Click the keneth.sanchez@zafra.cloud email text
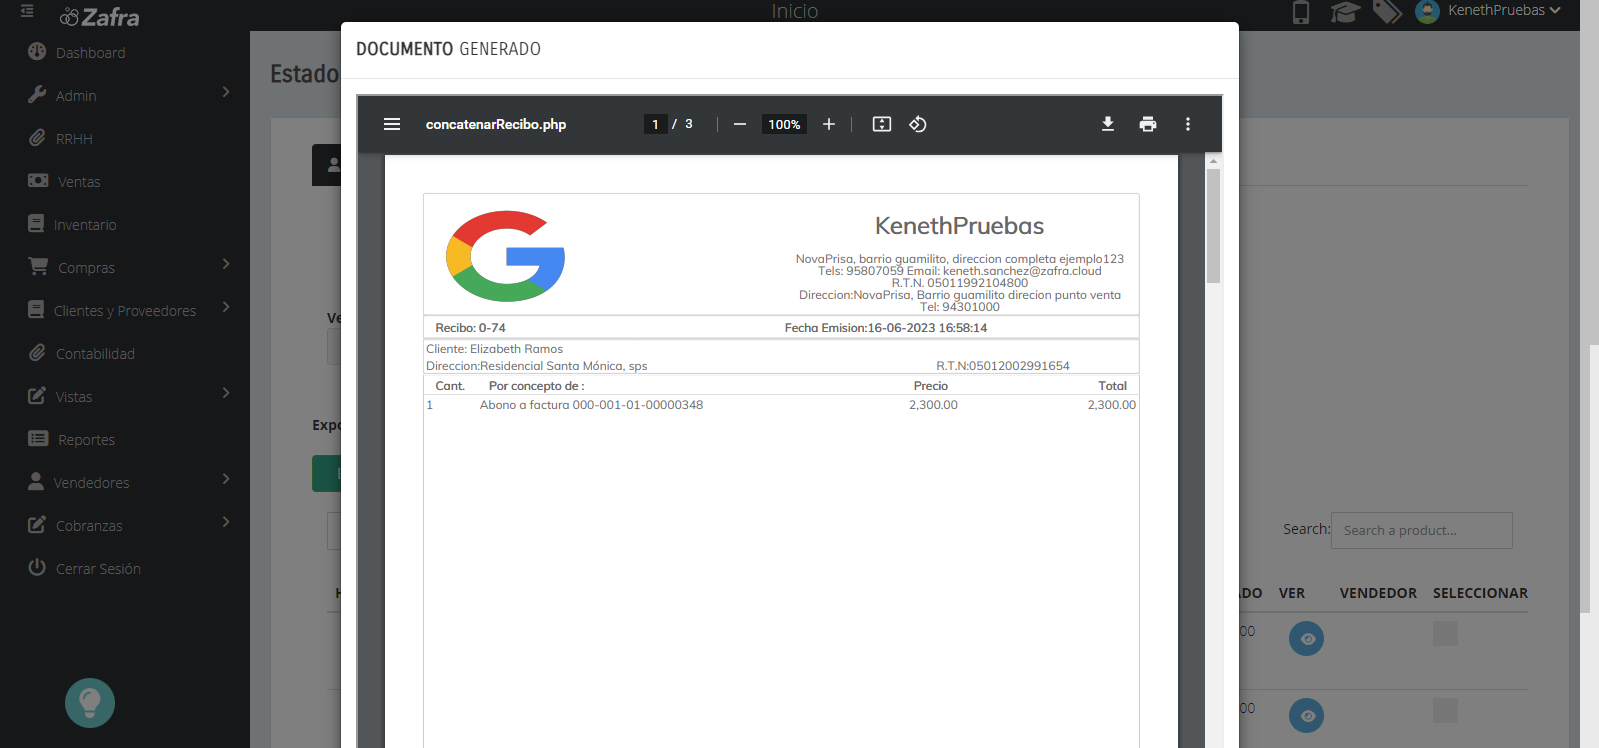Image resolution: width=1599 pixels, height=748 pixels. point(1022,271)
